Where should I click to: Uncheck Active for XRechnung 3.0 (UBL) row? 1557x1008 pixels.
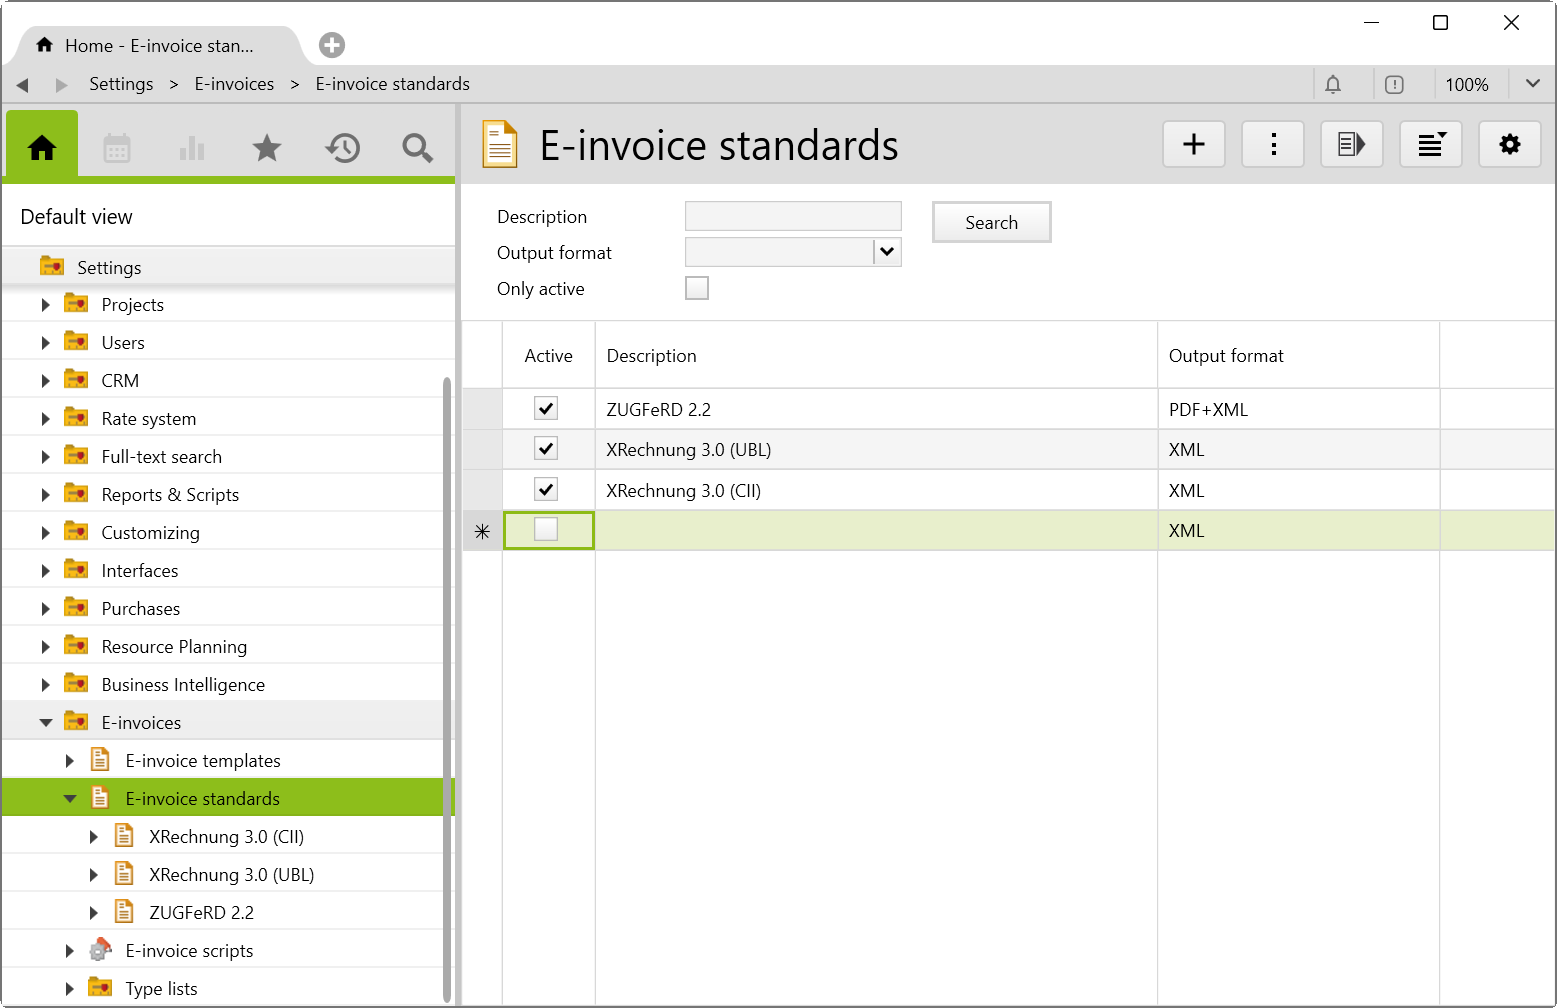[546, 449]
